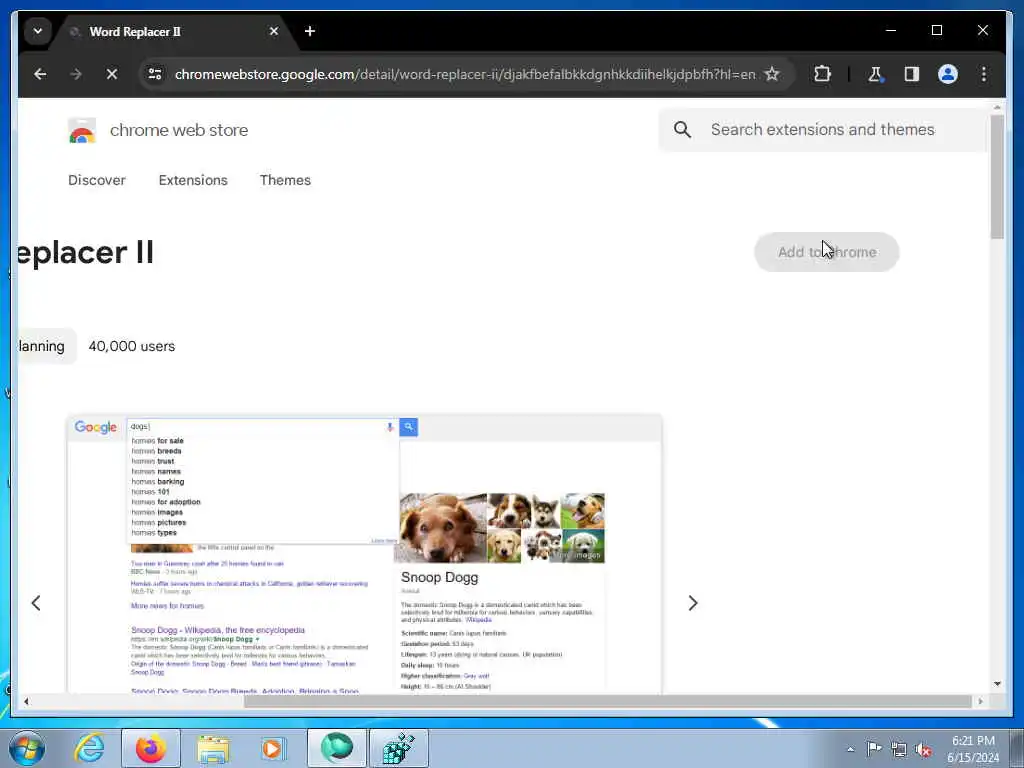
Task: Click the browser forward arrow
Action: click(x=76, y=74)
